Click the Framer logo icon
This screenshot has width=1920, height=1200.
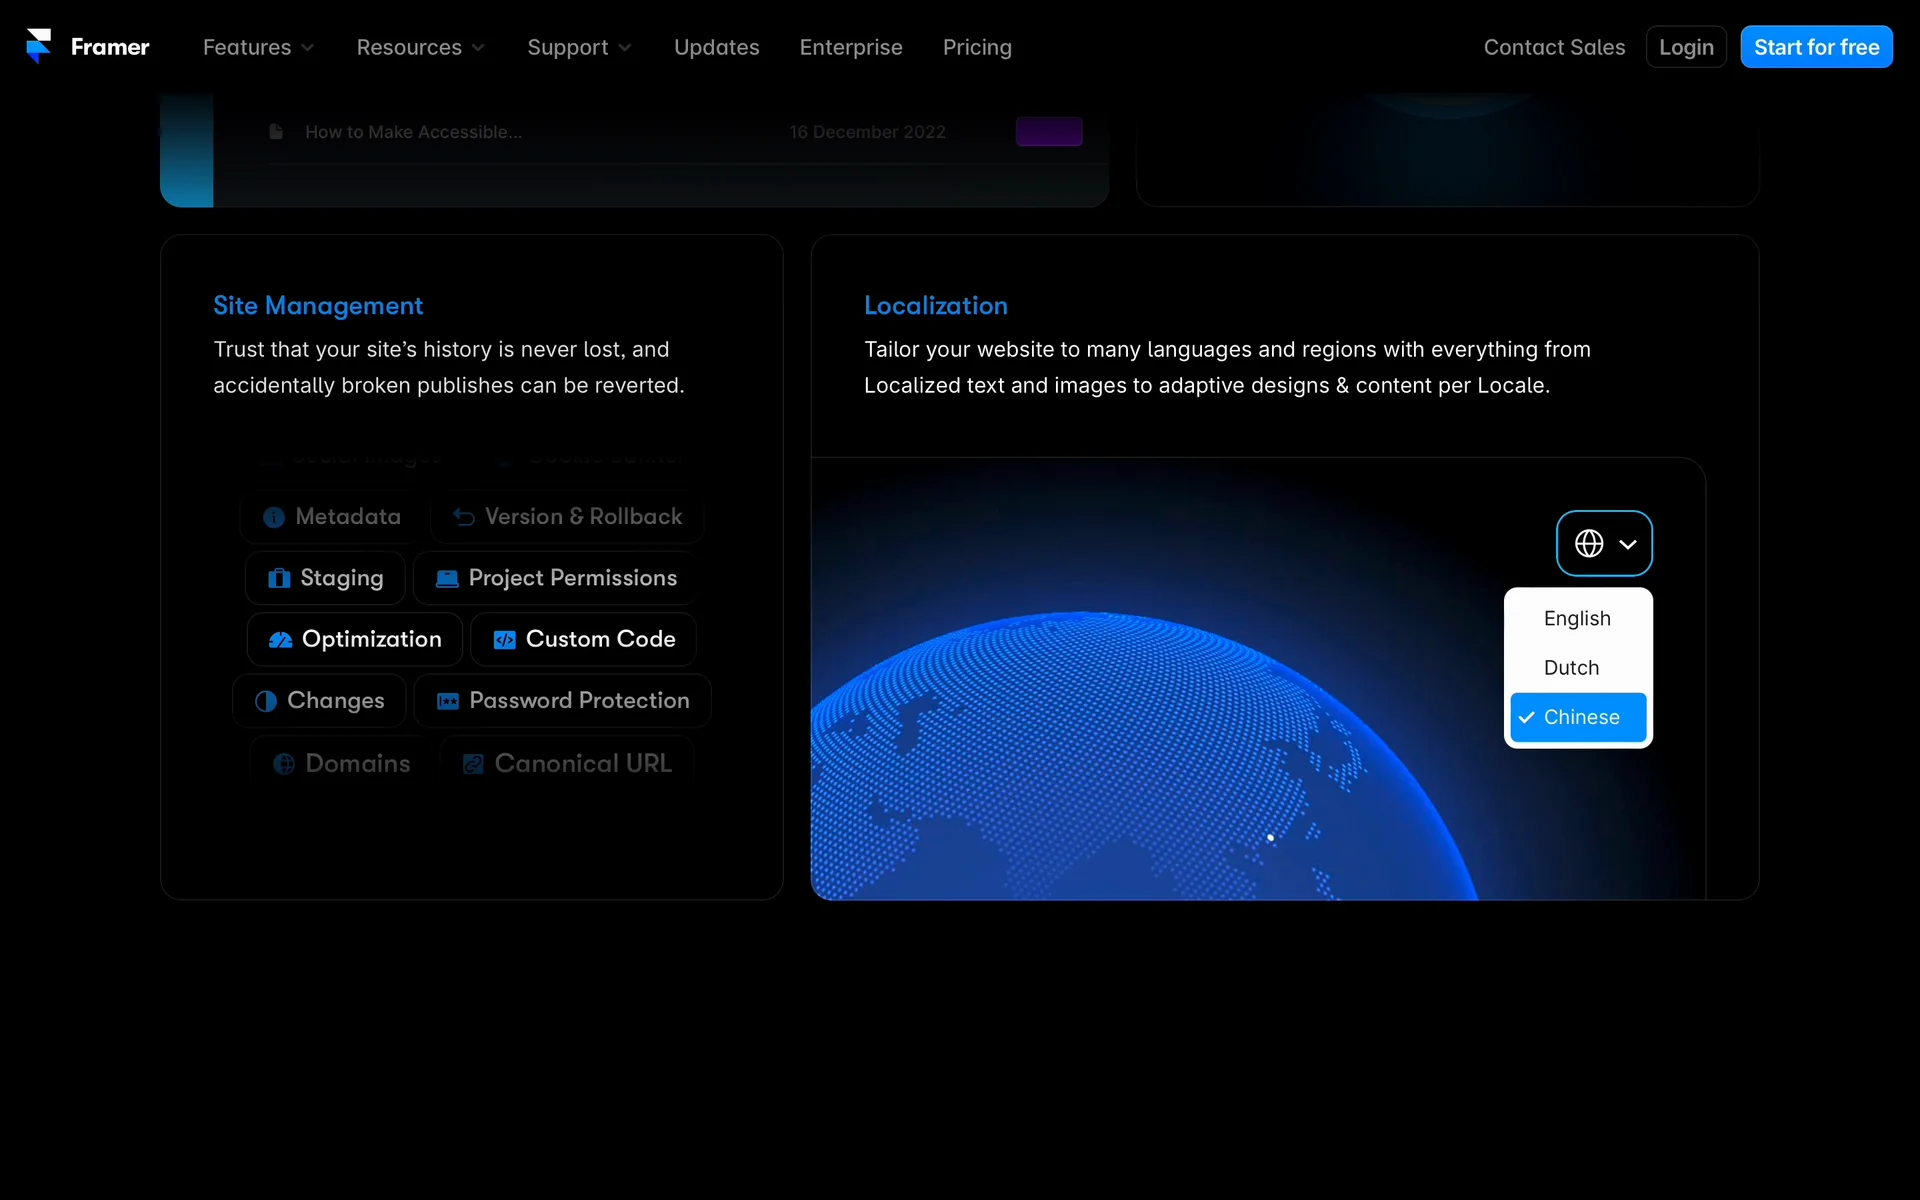[38, 46]
